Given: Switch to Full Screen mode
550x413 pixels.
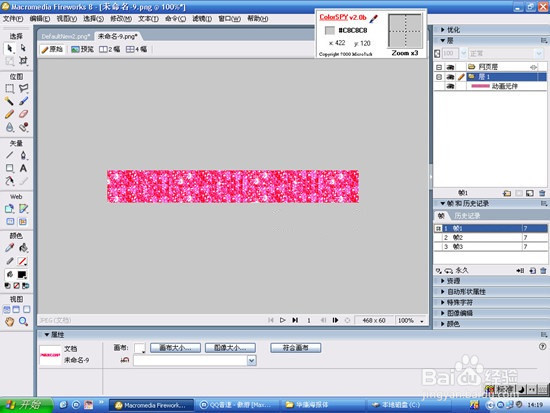Looking at the screenshot, I should [x=27, y=309].
